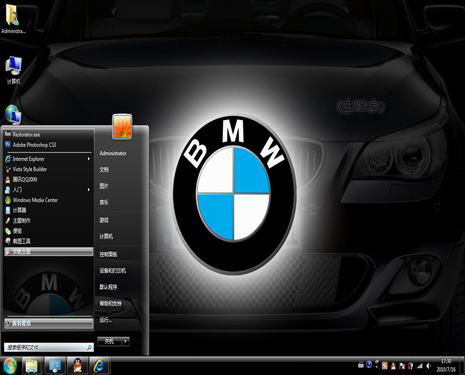Open 腾讯QQ2009 from Start menu
The width and height of the screenshot is (465, 375).
click(x=48, y=180)
